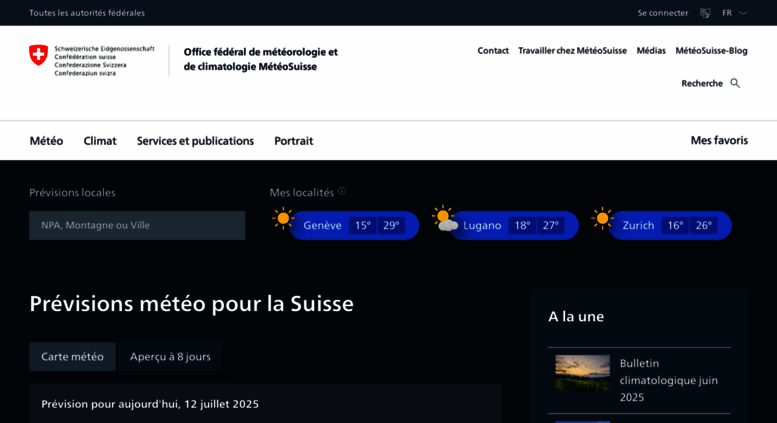Image resolution: width=777 pixels, height=423 pixels.
Task: Click the partly cloudy icon next to Lugano
Action: pos(444,218)
